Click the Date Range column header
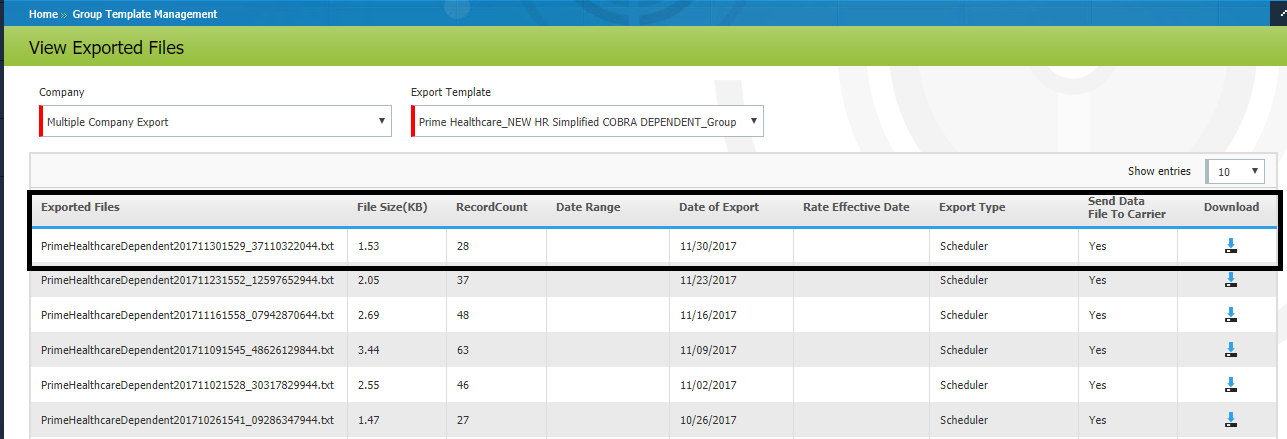Screen dimensions: 1287x439 [x=588, y=207]
